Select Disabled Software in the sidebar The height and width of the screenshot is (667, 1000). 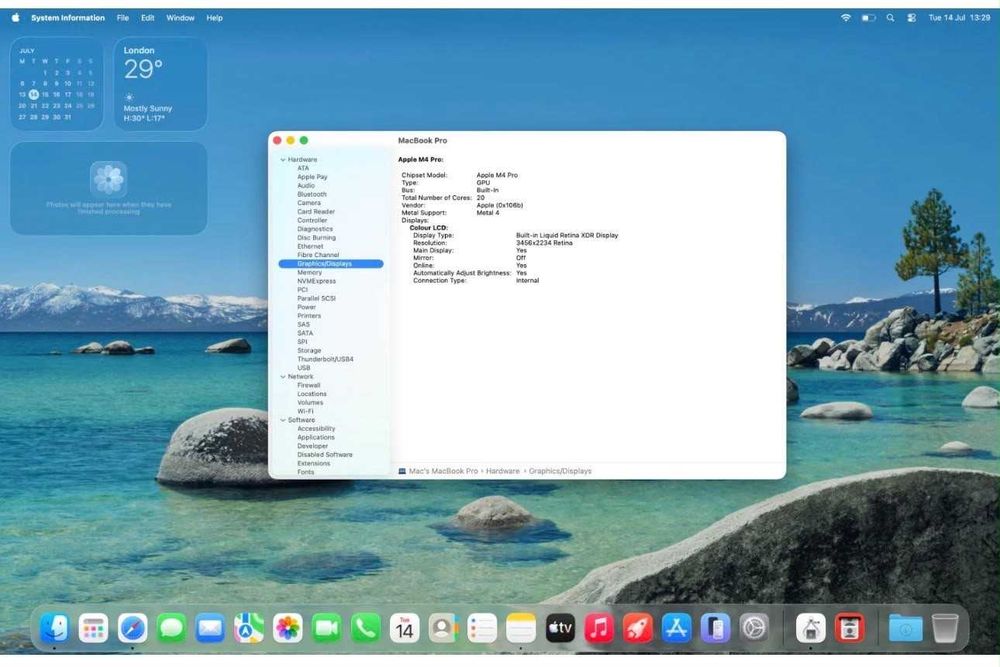(x=325, y=455)
